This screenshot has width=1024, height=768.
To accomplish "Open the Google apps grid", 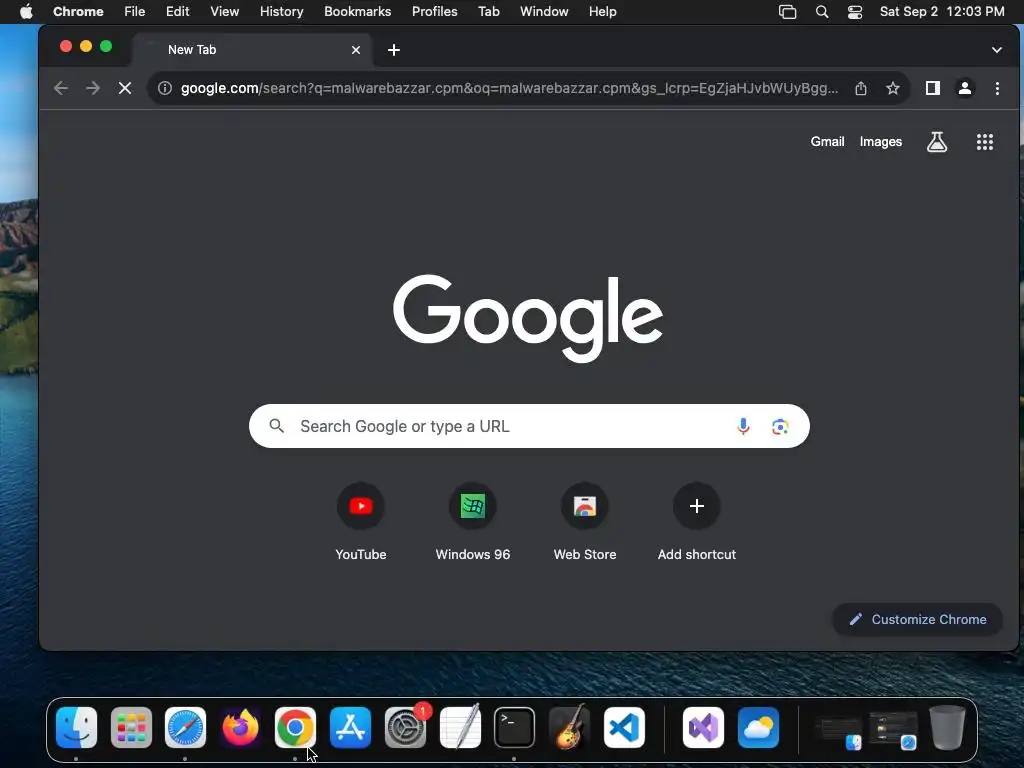I will (985, 142).
